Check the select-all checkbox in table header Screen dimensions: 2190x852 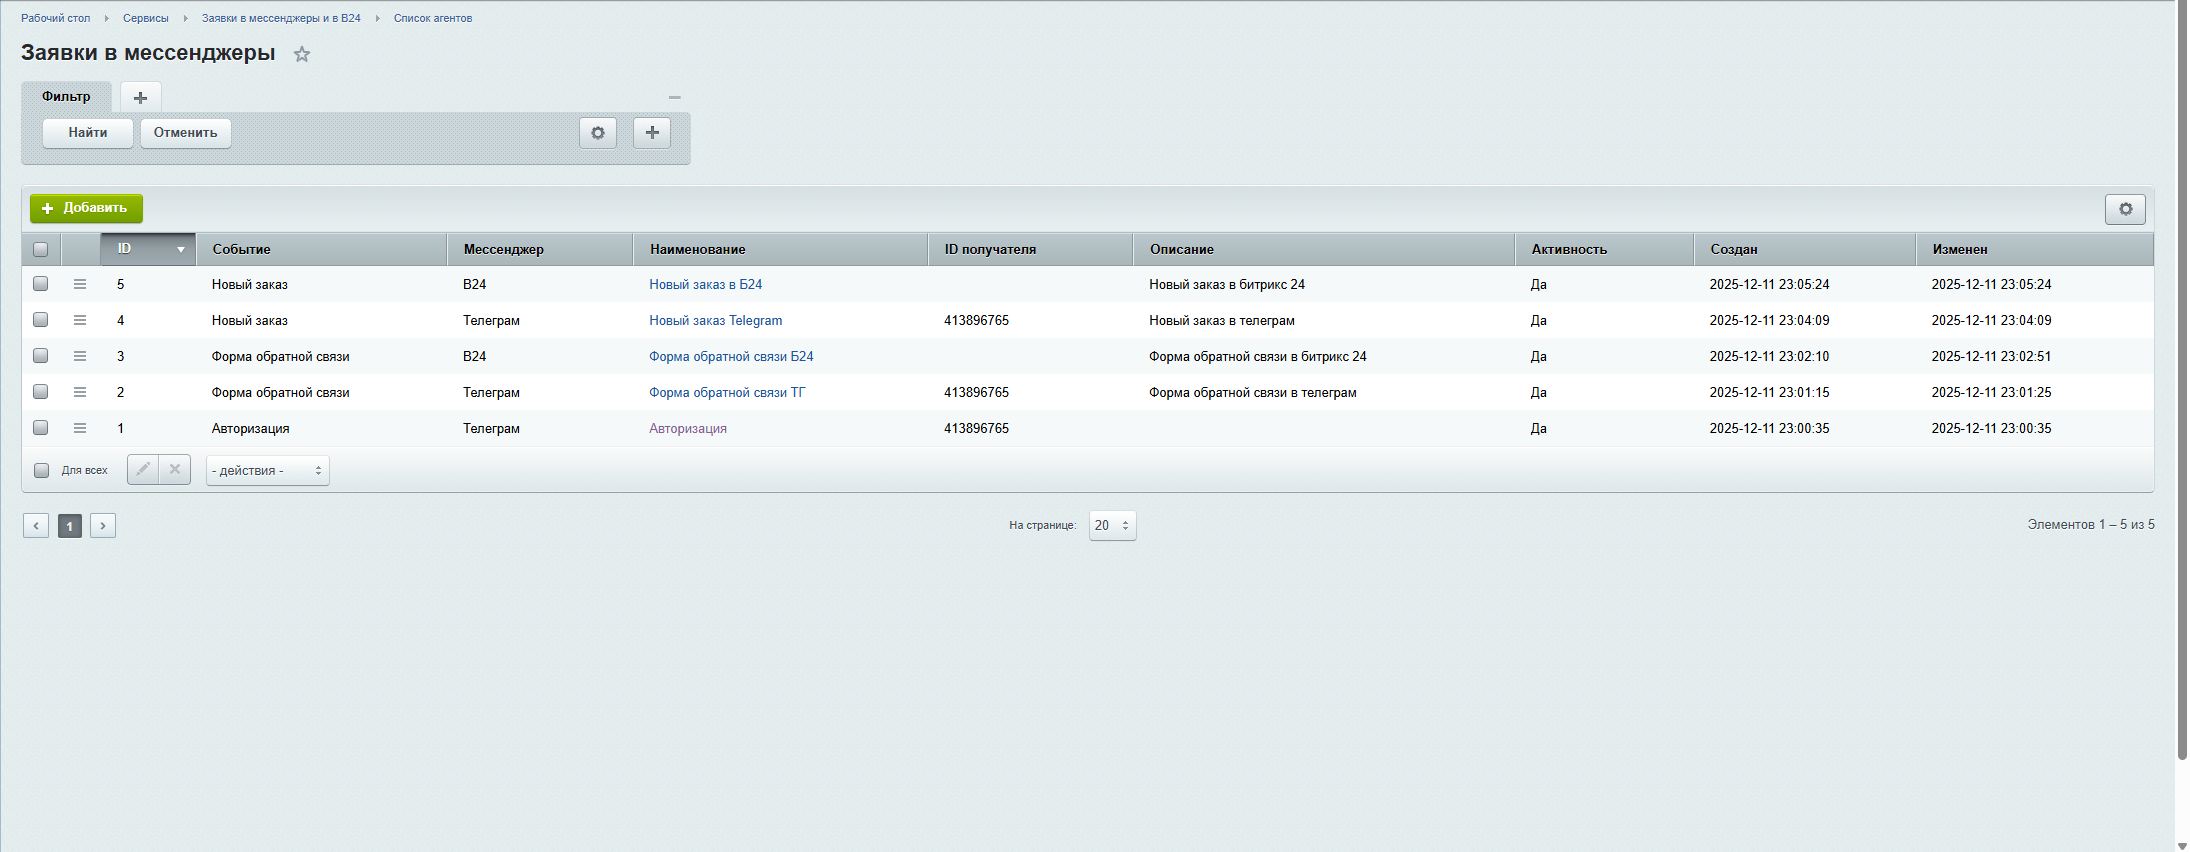[41, 250]
